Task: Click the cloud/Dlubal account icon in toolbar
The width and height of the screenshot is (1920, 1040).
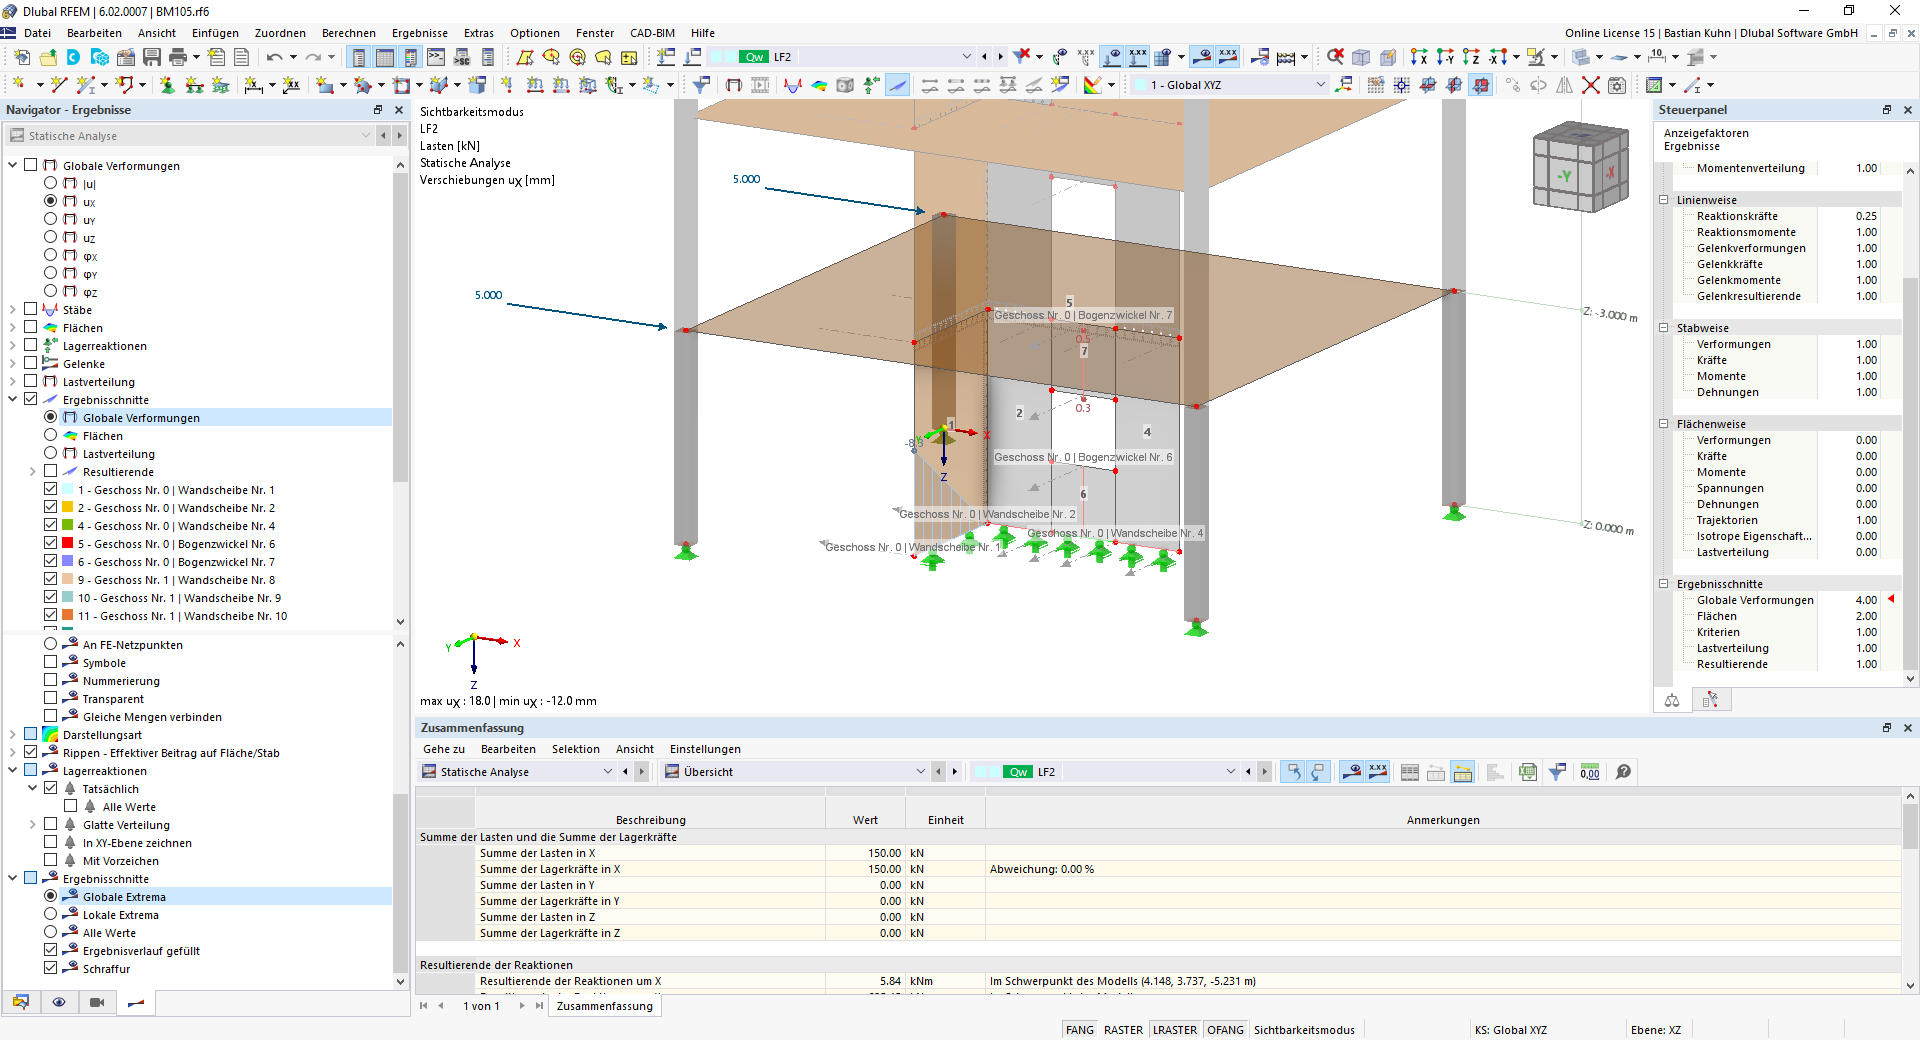Action: click(x=74, y=57)
